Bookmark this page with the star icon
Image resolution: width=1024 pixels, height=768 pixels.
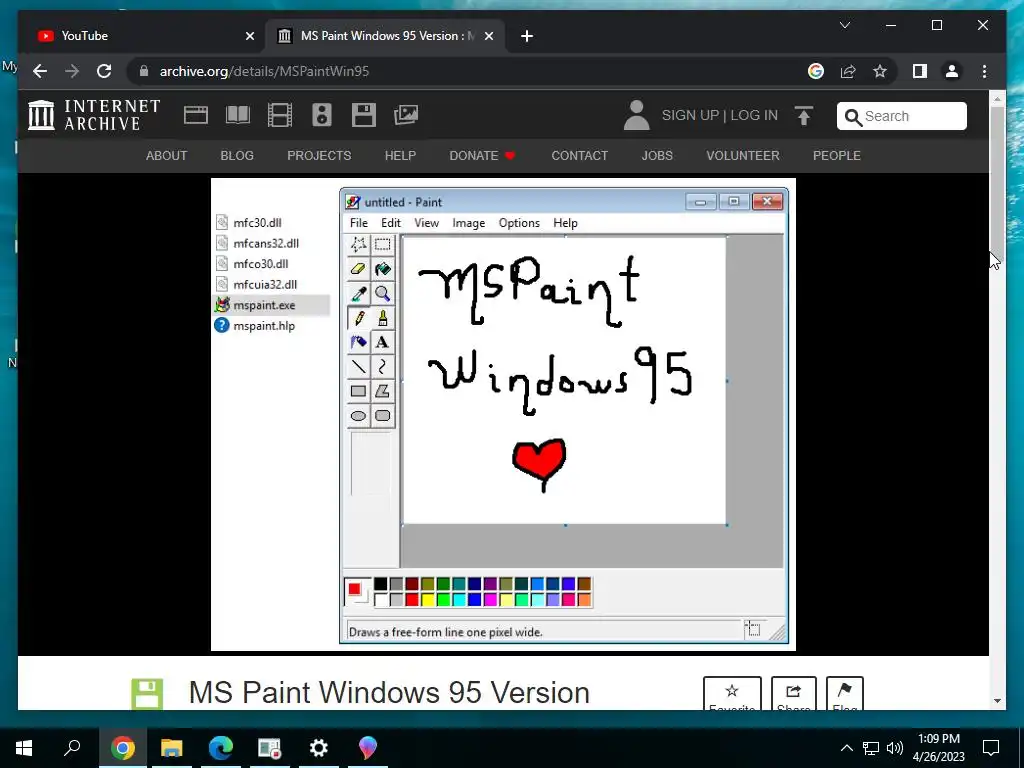point(880,71)
